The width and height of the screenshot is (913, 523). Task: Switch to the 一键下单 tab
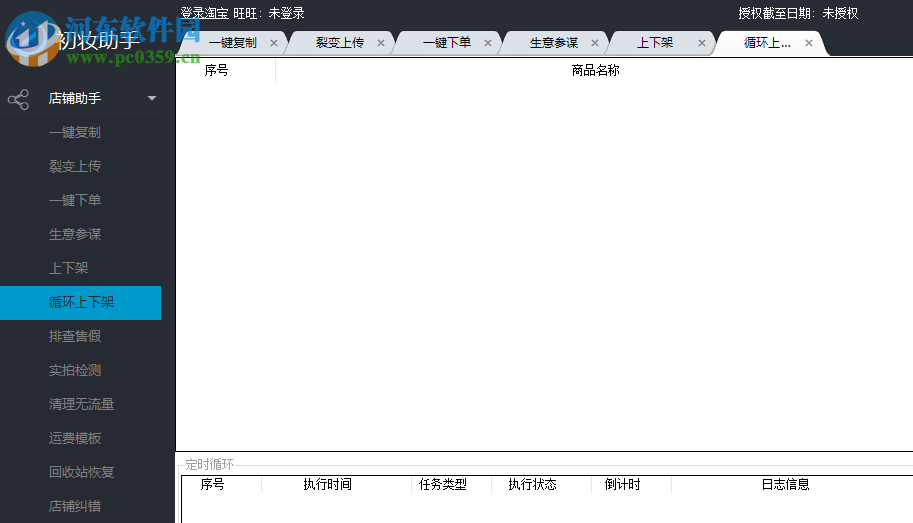coord(447,43)
